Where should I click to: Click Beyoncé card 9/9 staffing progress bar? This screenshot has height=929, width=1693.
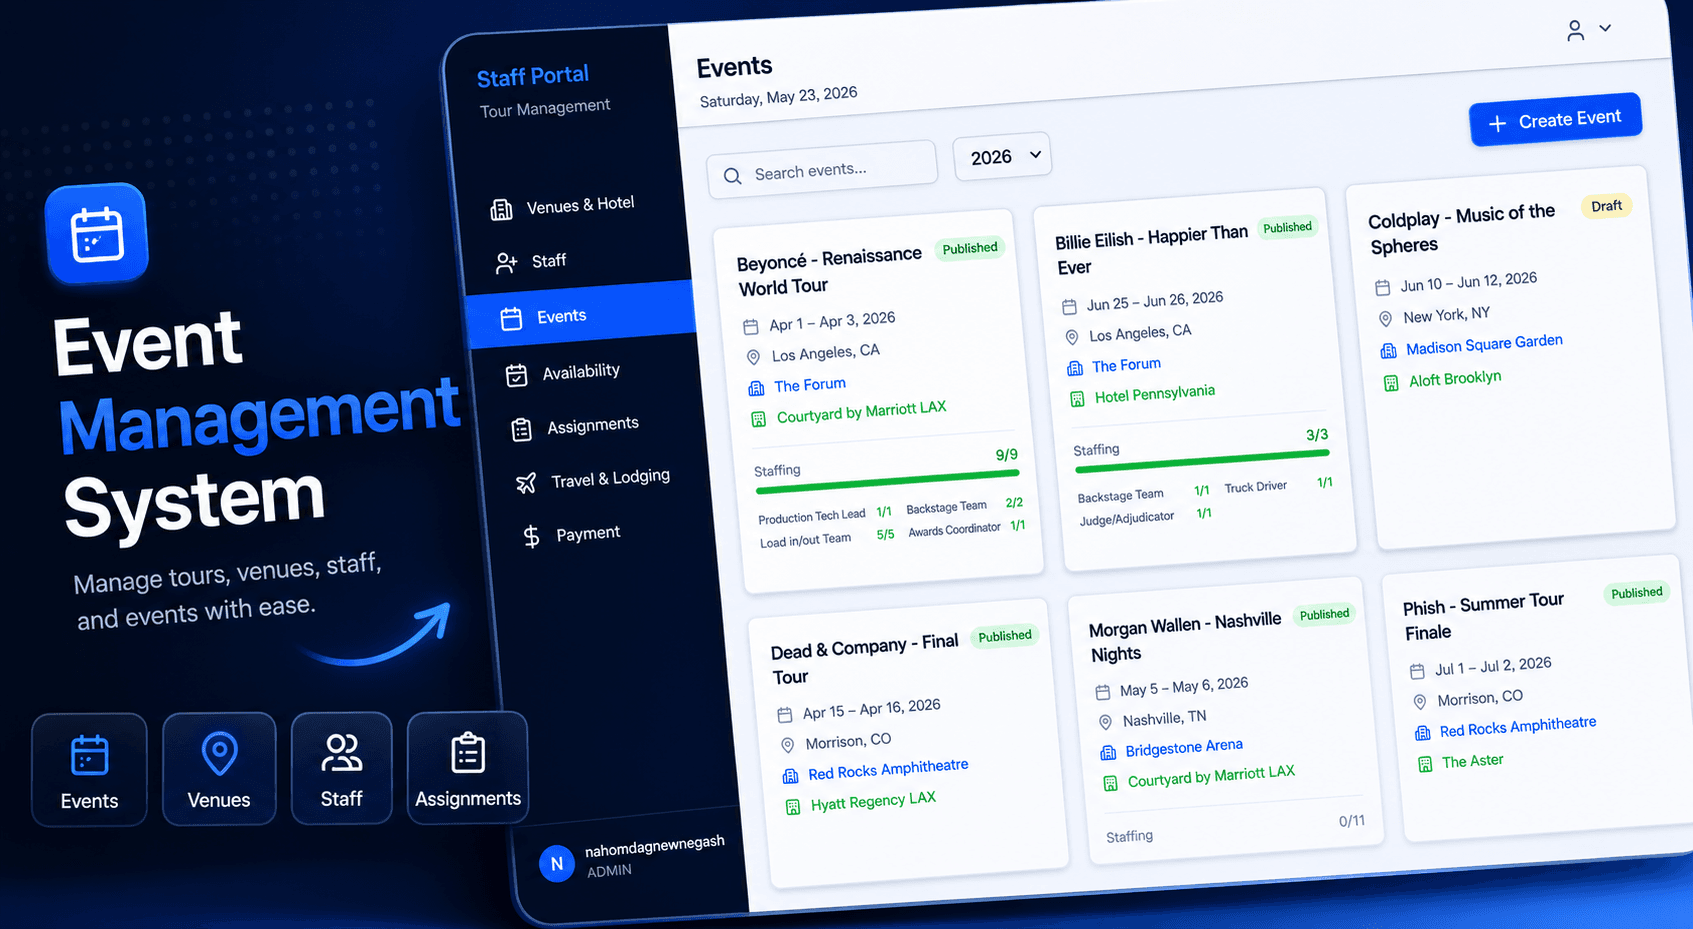click(x=887, y=481)
